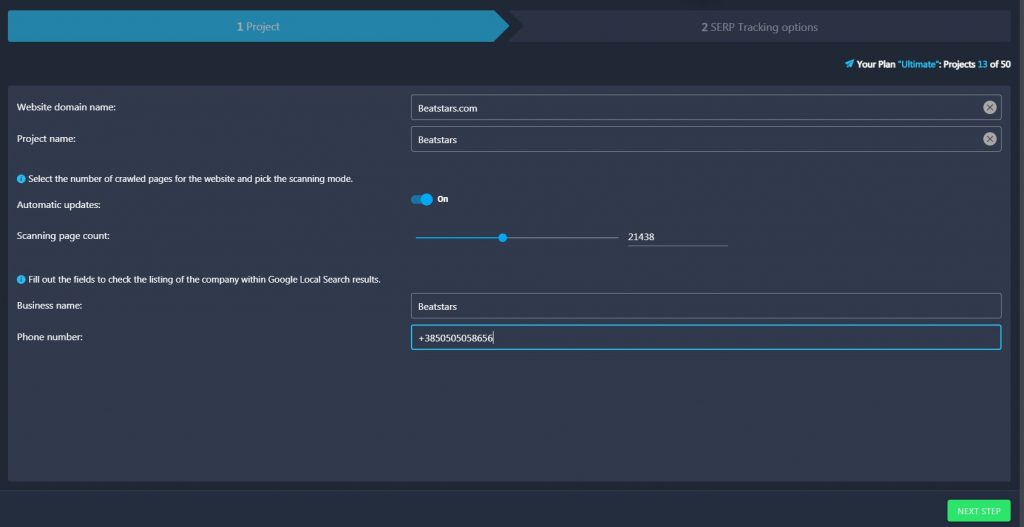Focus the Project name input field
The height and width of the screenshot is (527, 1024).
click(697, 139)
